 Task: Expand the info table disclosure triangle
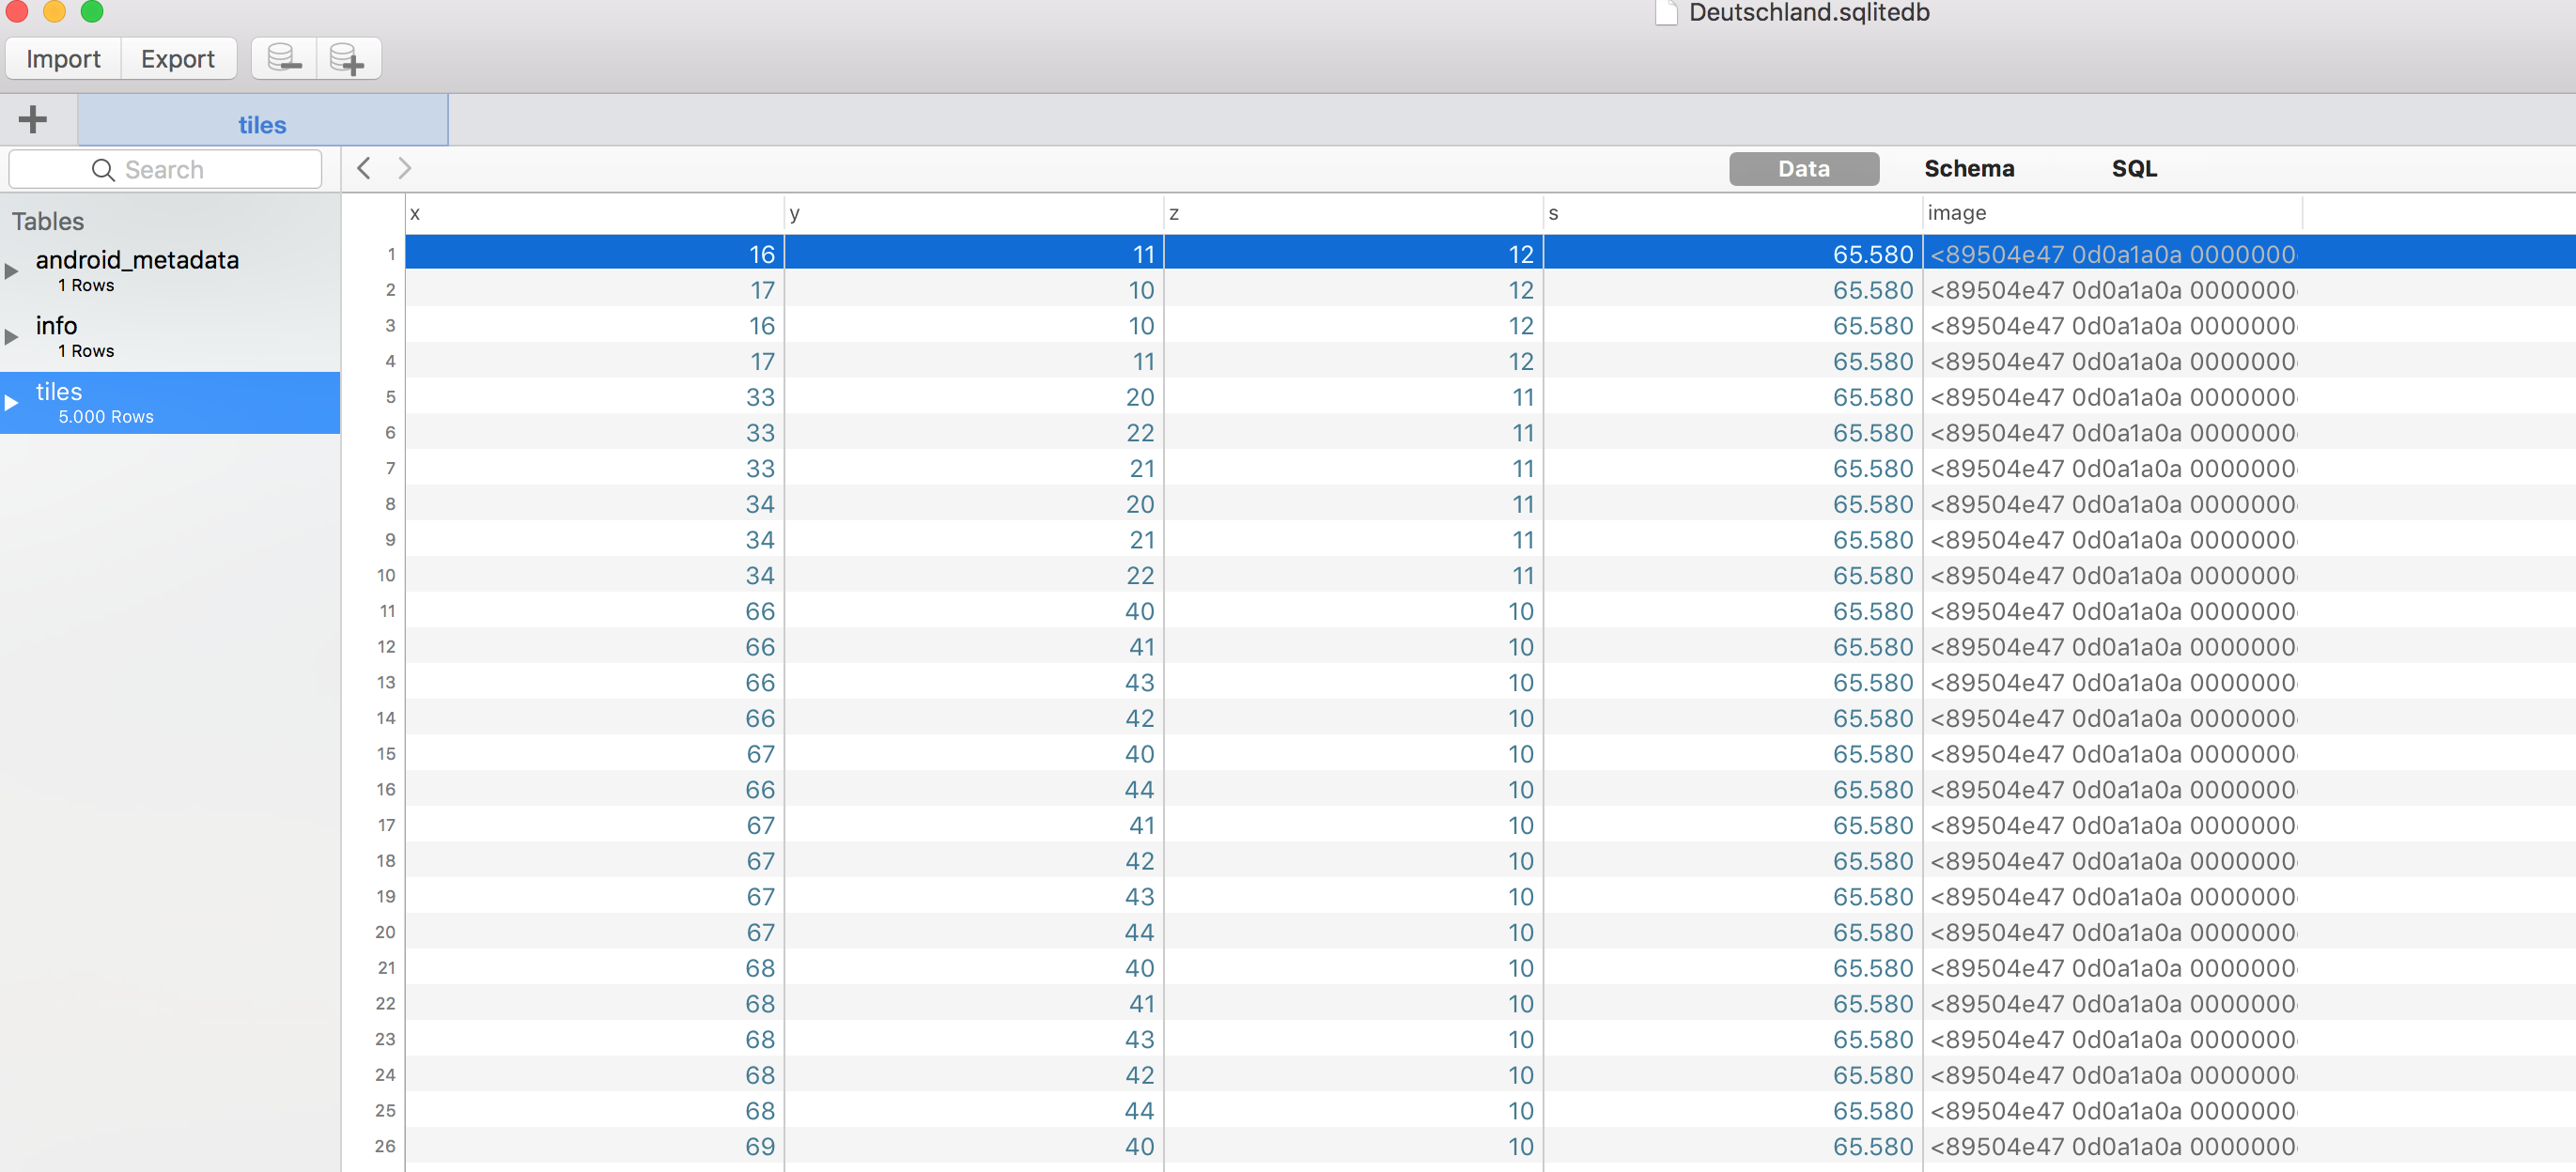[x=12, y=337]
